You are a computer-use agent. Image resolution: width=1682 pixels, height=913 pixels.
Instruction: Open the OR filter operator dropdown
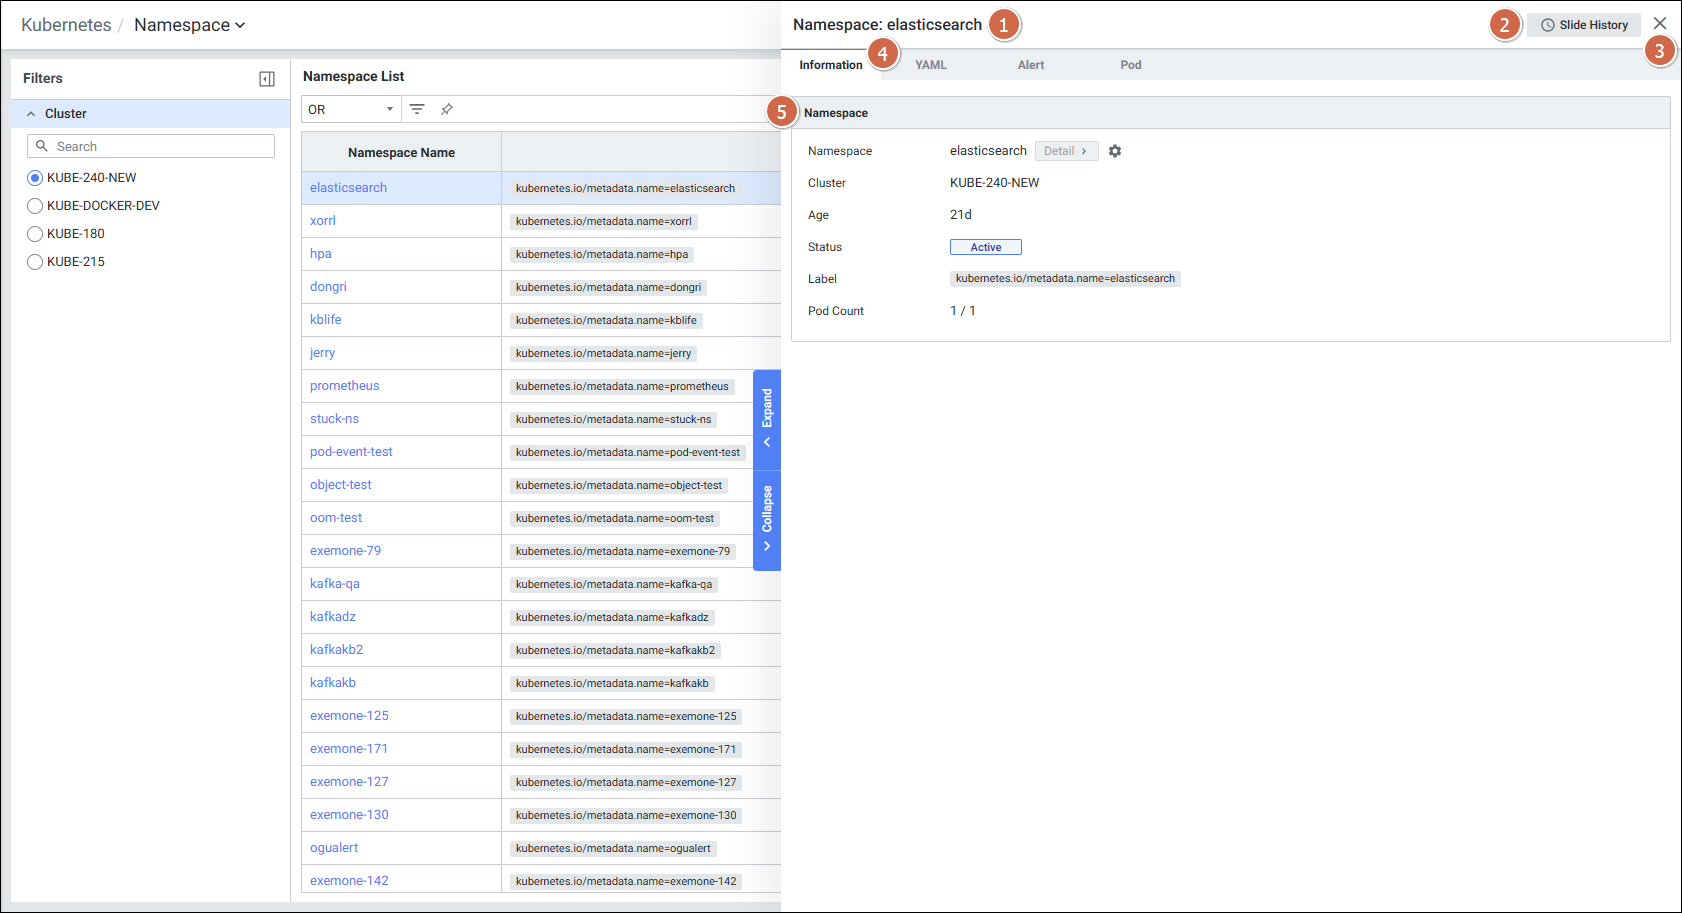(351, 109)
